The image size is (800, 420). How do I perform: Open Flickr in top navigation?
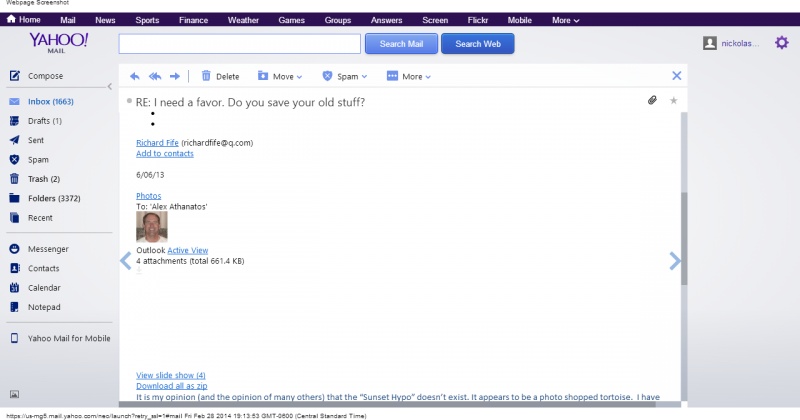[478, 20]
